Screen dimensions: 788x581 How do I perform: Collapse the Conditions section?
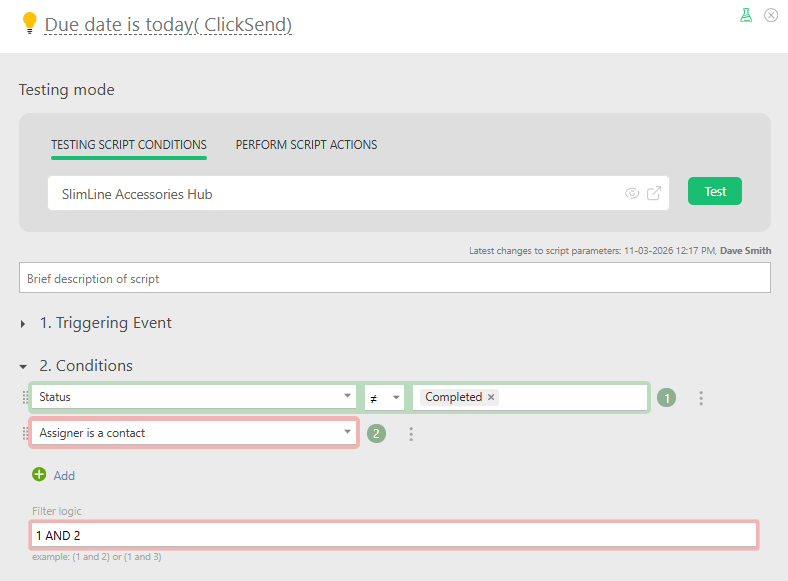[23, 366]
